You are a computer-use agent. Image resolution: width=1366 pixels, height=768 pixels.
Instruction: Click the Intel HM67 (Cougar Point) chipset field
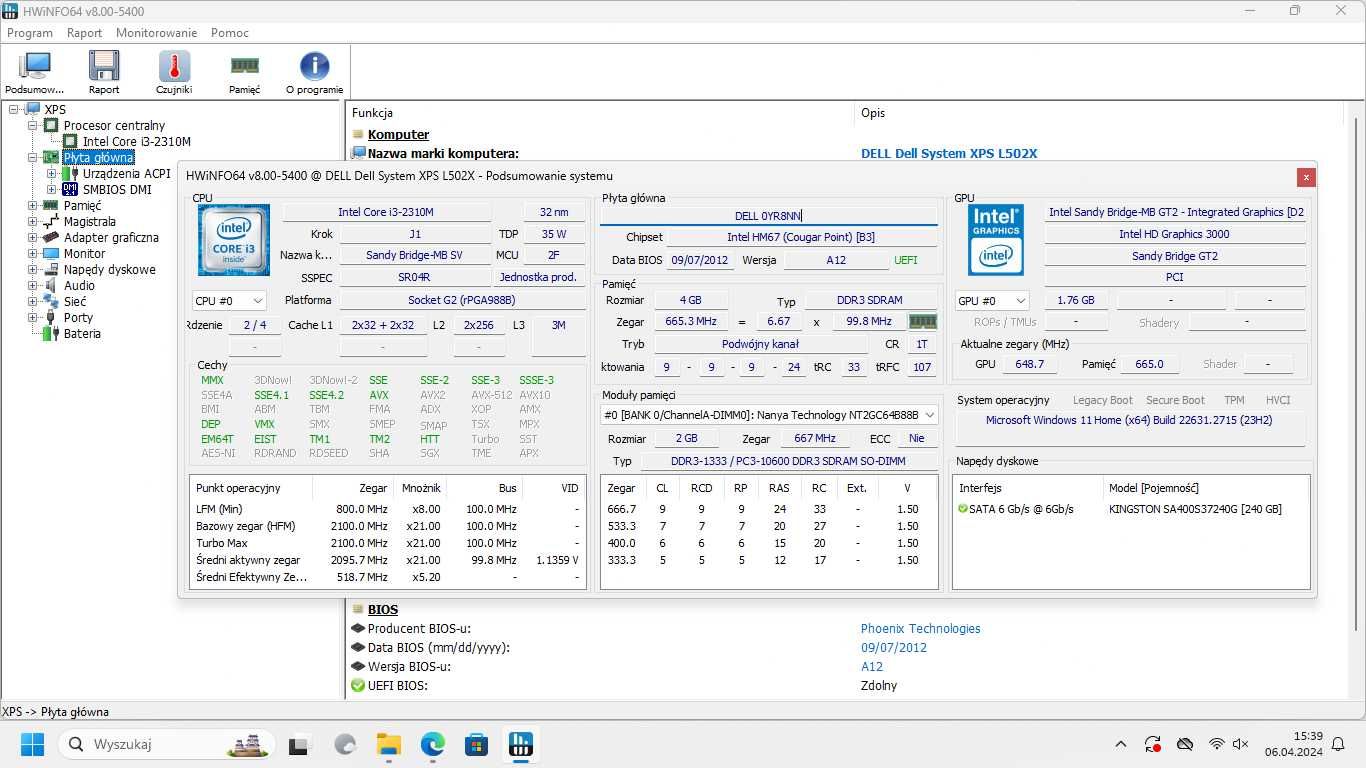[801, 238]
